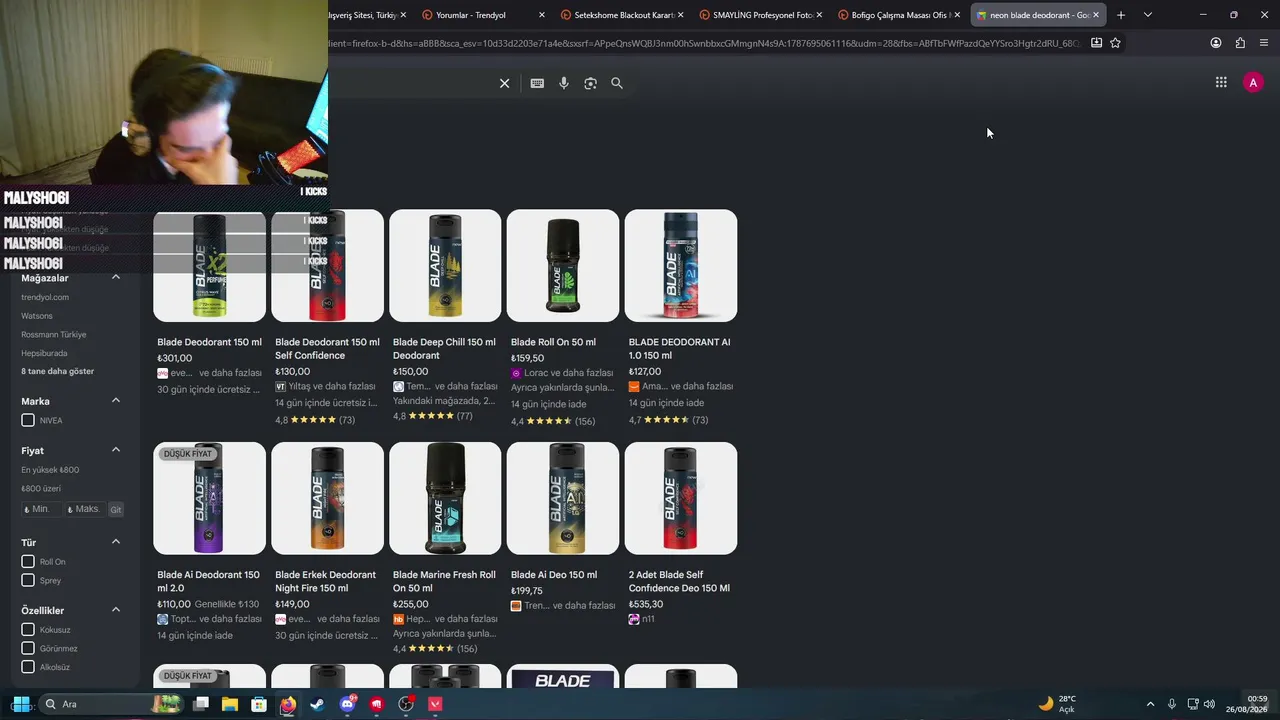The height and width of the screenshot is (720, 1280).
Task: Open the Google account avatar
Action: point(1253,83)
